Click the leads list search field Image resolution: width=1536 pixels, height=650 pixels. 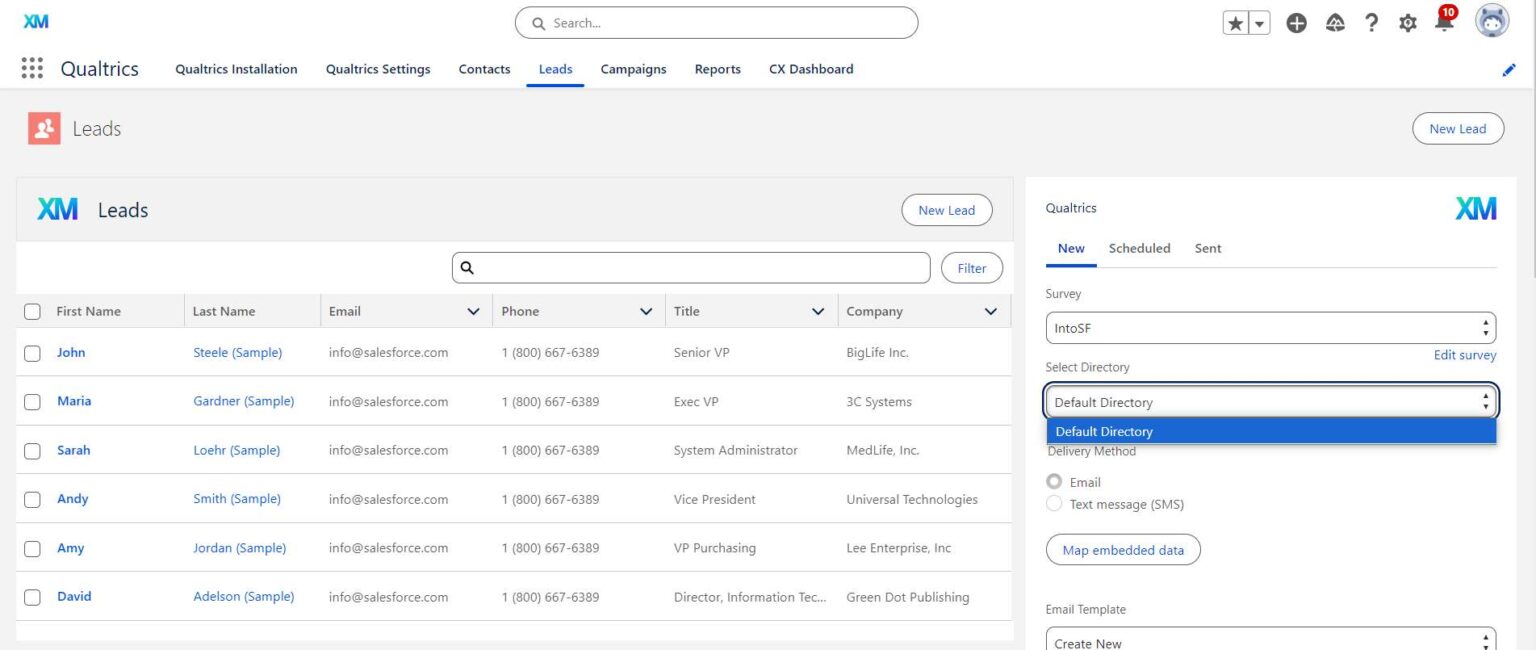click(x=690, y=267)
